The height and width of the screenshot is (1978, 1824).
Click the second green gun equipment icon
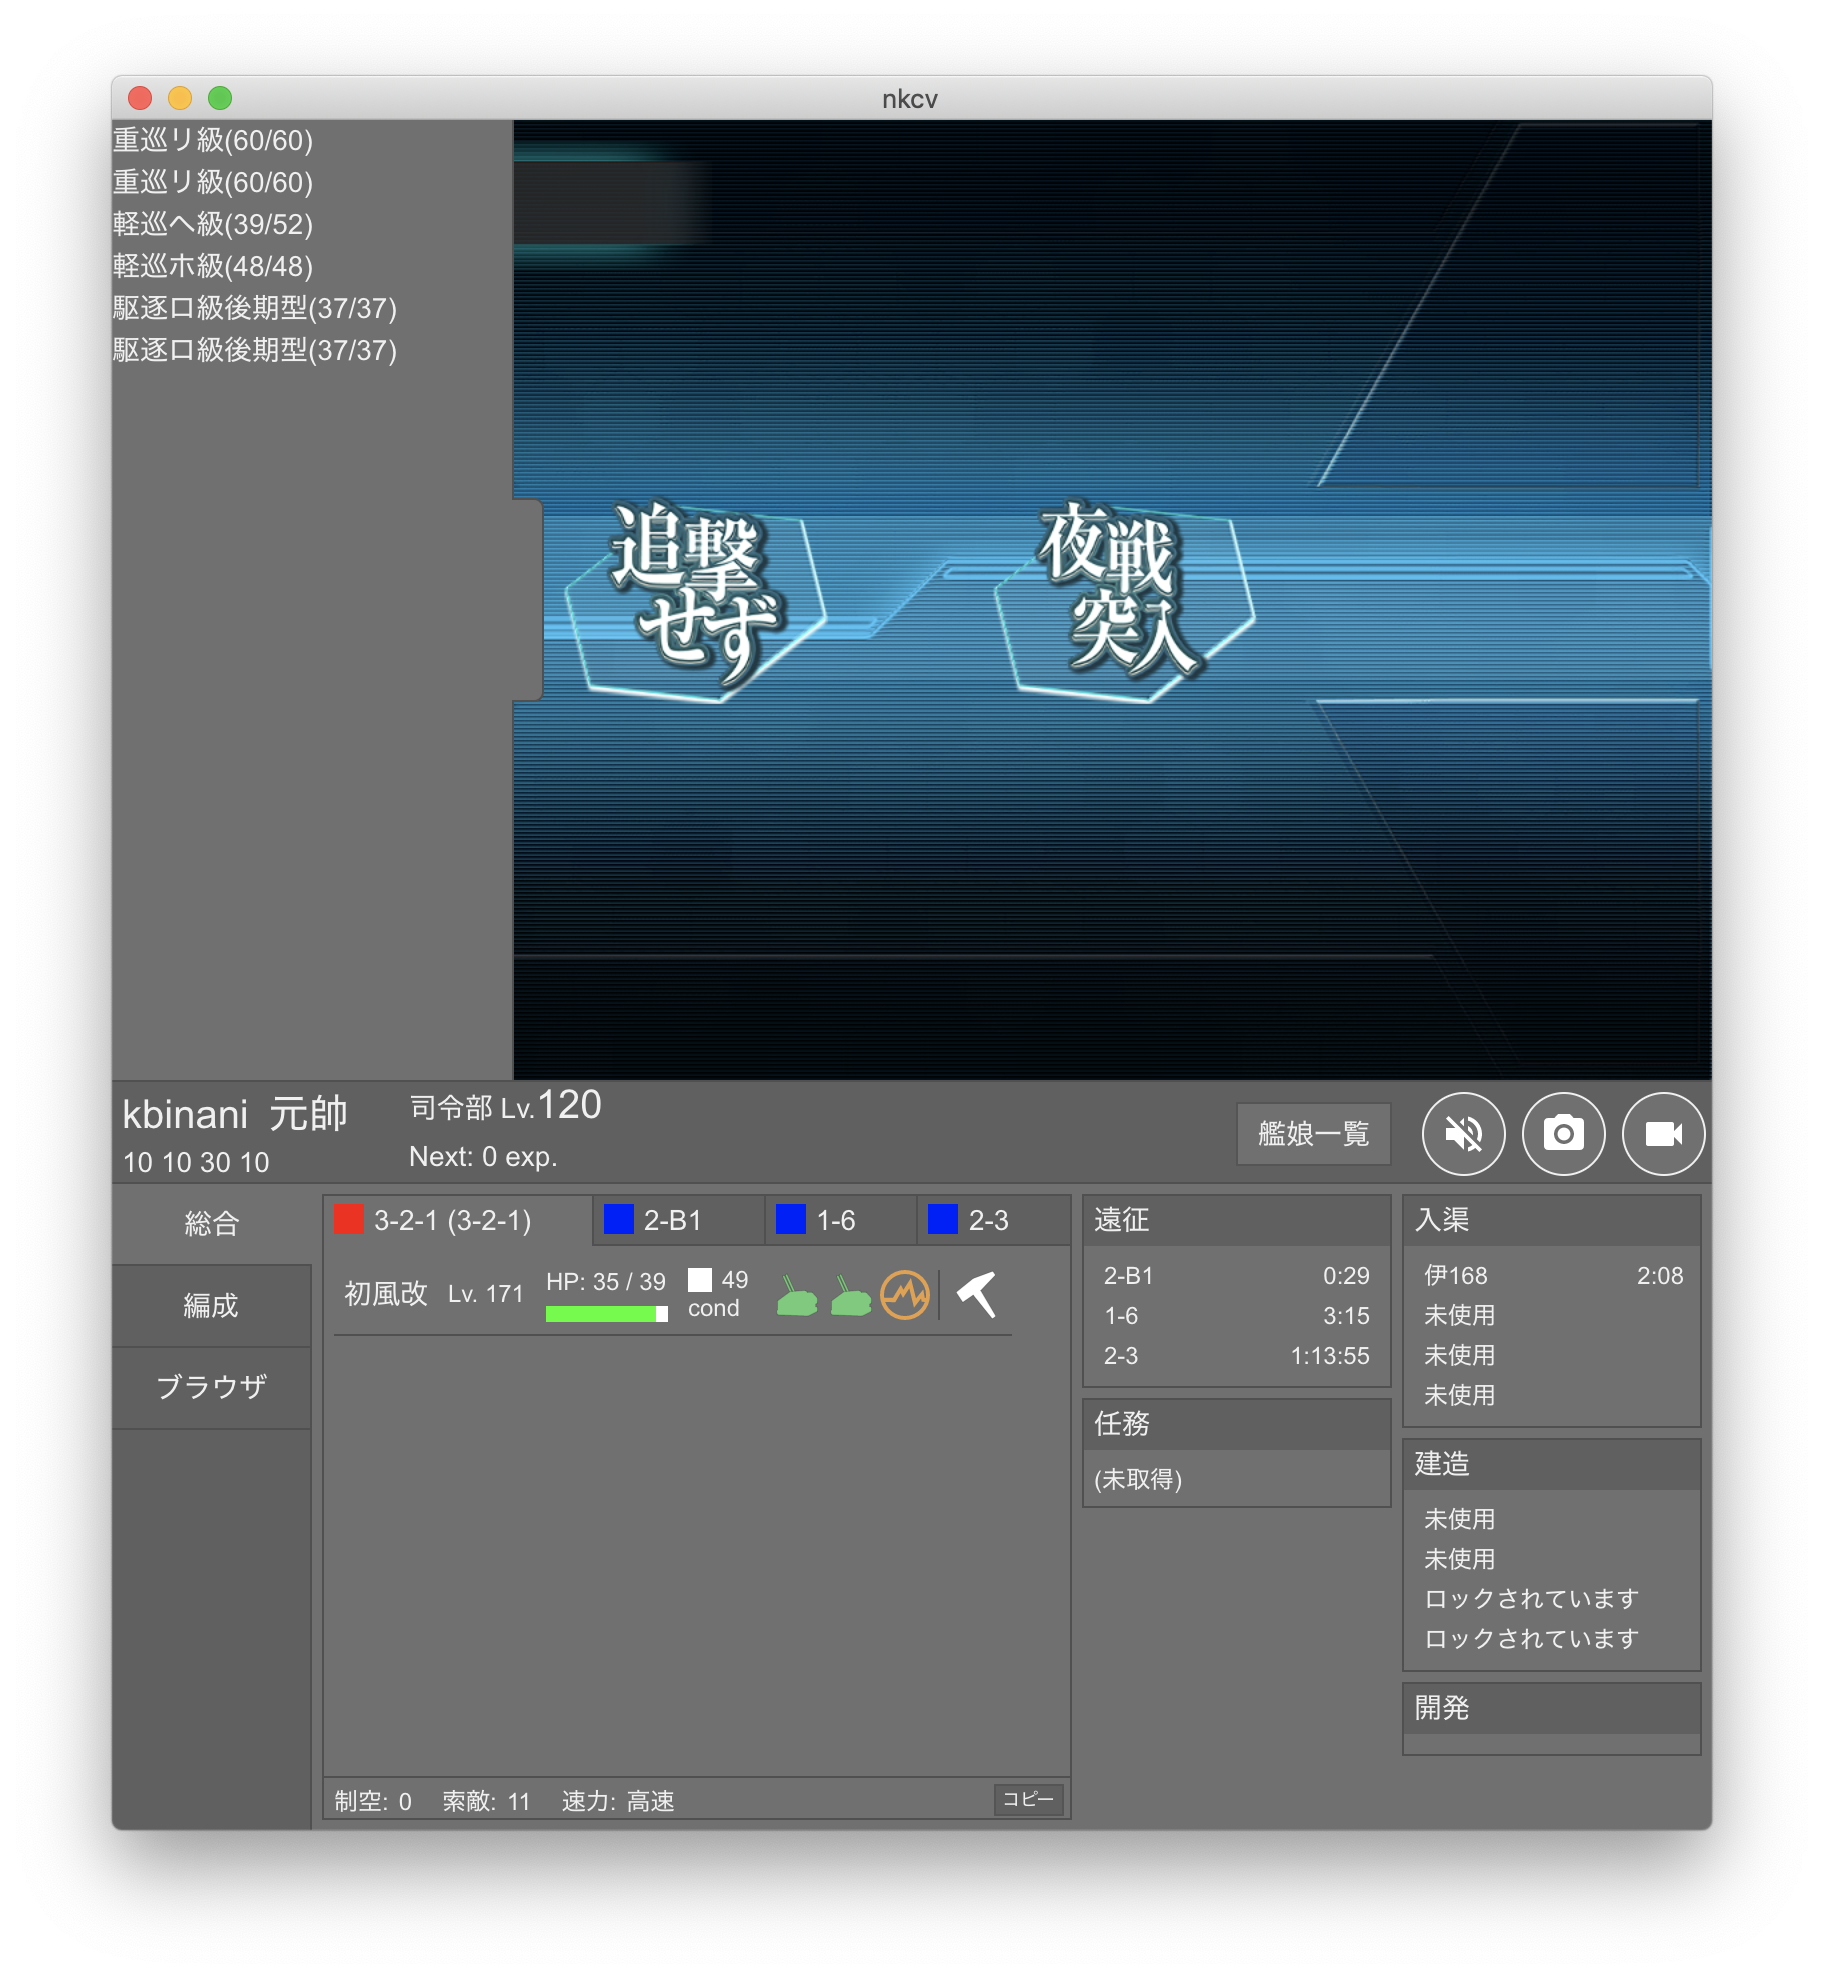point(851,1296)
